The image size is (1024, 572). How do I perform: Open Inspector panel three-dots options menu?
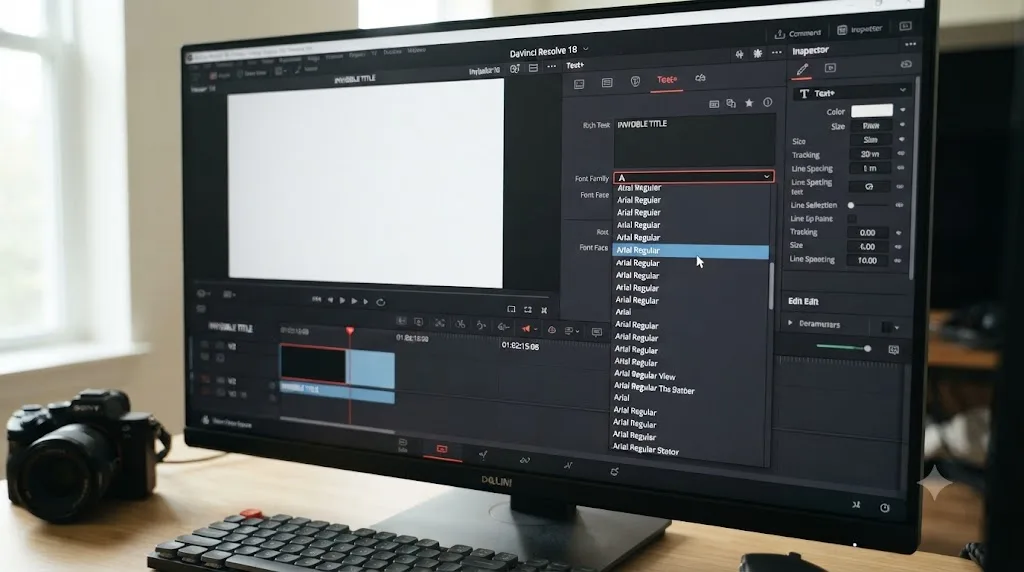[x=910, y=44]
